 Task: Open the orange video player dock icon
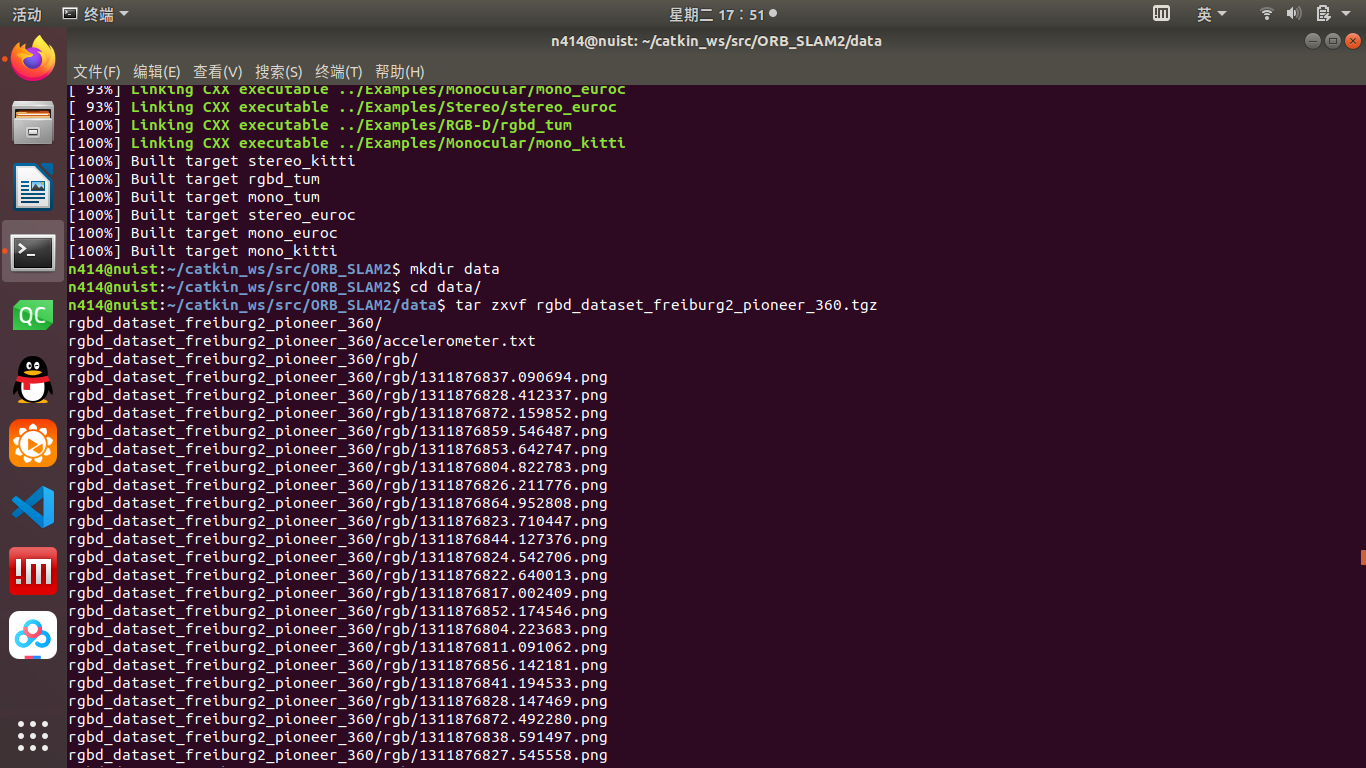pos(33,443)
